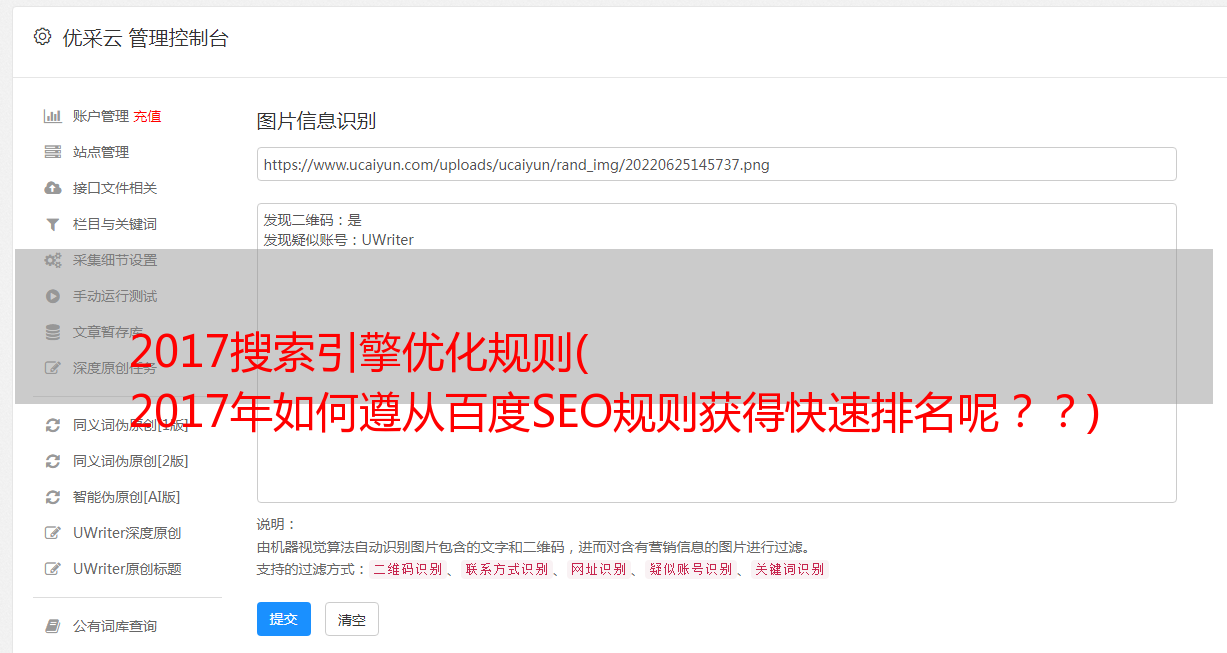Click the edit icon for UWriter原创标题
The image size is (1227, 653).
(x=53, y=569)
